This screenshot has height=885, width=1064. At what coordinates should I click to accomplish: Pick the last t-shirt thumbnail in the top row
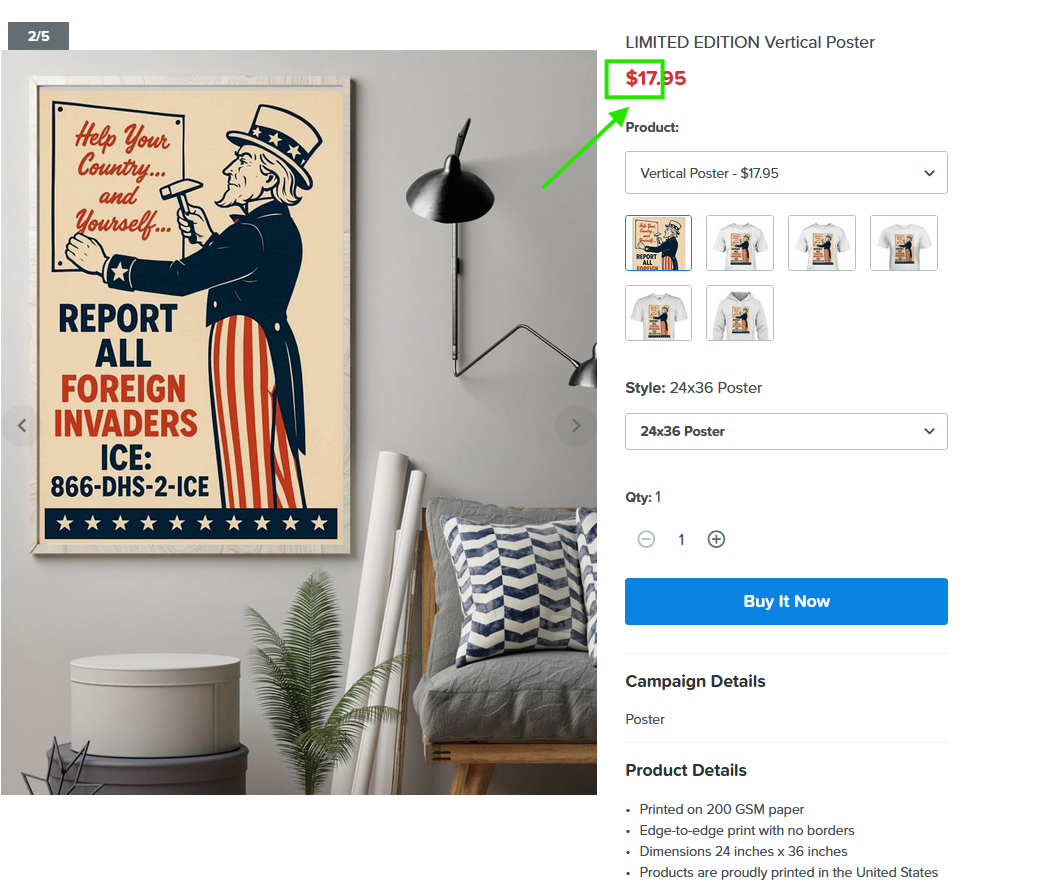[904, 243]
